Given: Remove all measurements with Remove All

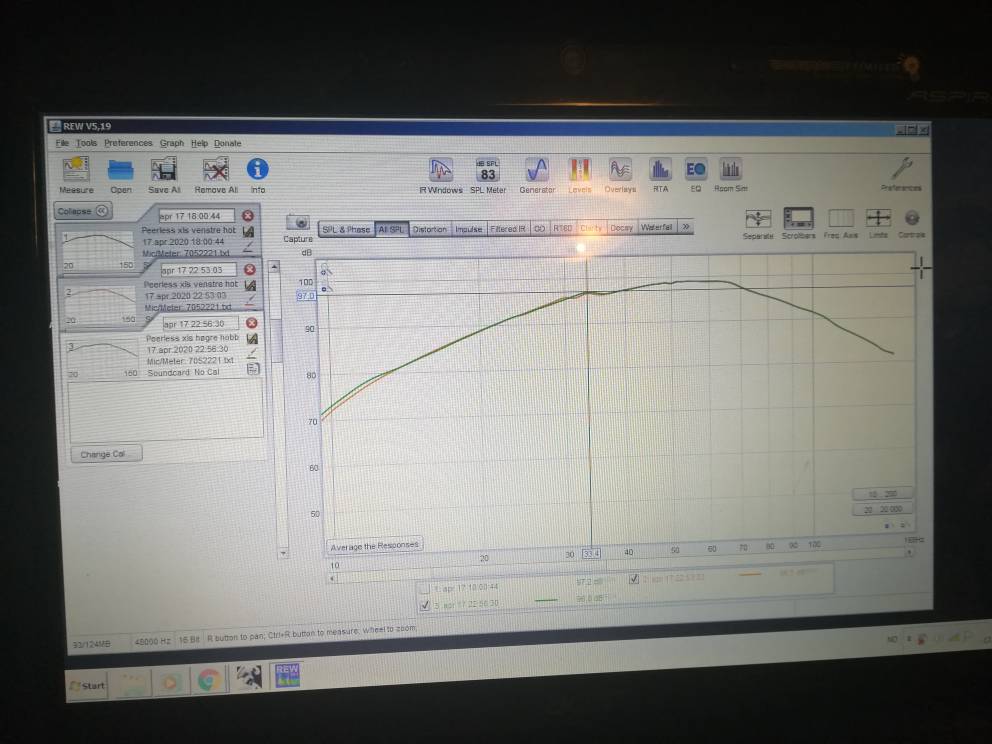Looking at the screenshot, I should click(x=216, y=175).
